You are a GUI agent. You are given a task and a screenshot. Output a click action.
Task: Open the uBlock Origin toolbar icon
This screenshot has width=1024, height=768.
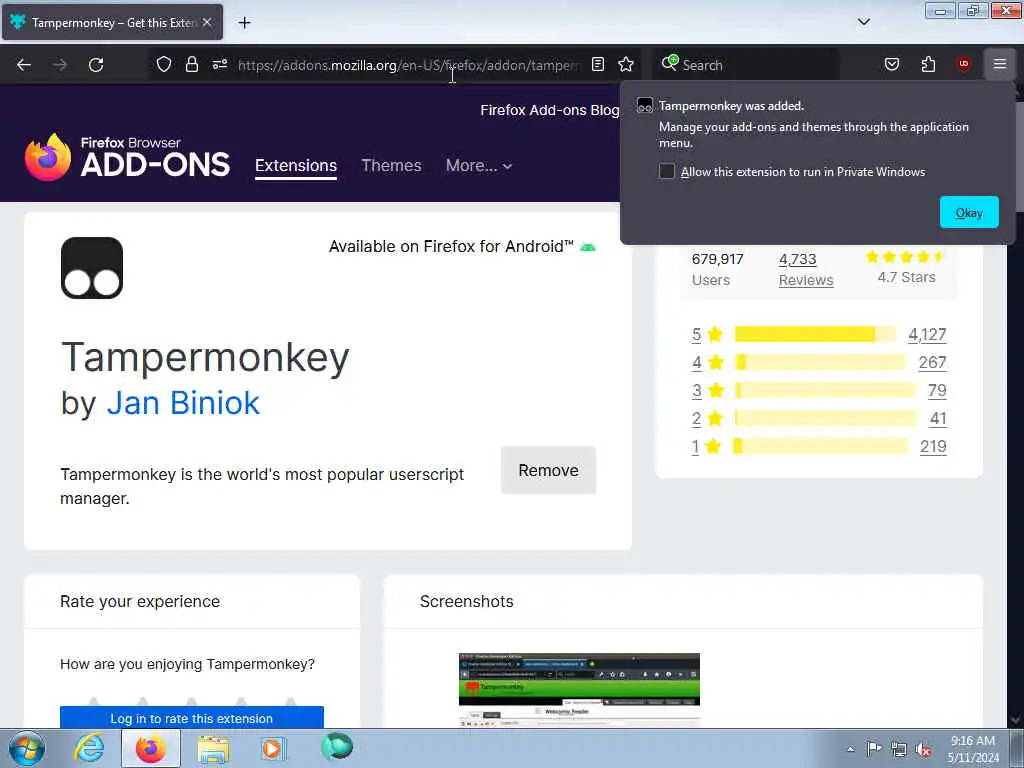click(x=963, y=64)
